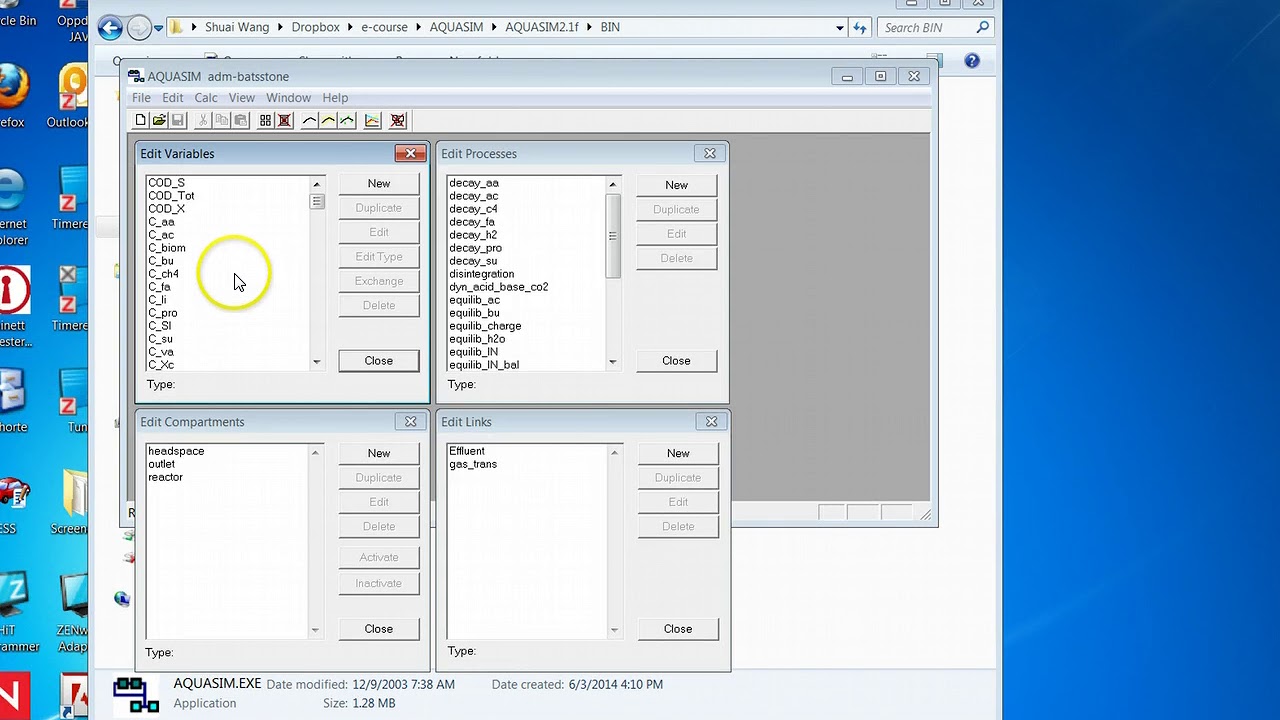Click scroll-down arrow of compartments list

point(315,630)
